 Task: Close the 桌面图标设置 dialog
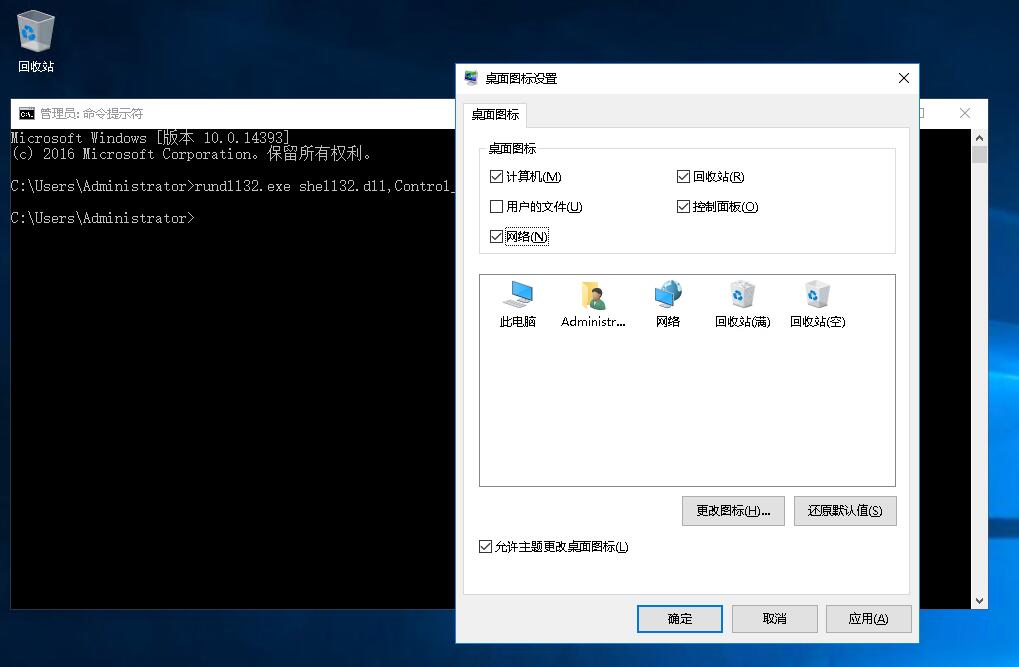tap(903, 79)
